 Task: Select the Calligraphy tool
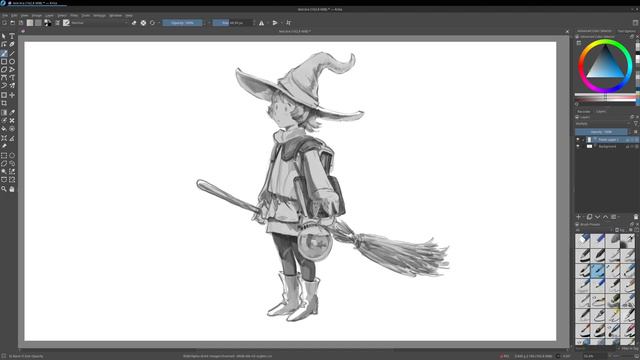pyautogui.click(x=12, y=44)
